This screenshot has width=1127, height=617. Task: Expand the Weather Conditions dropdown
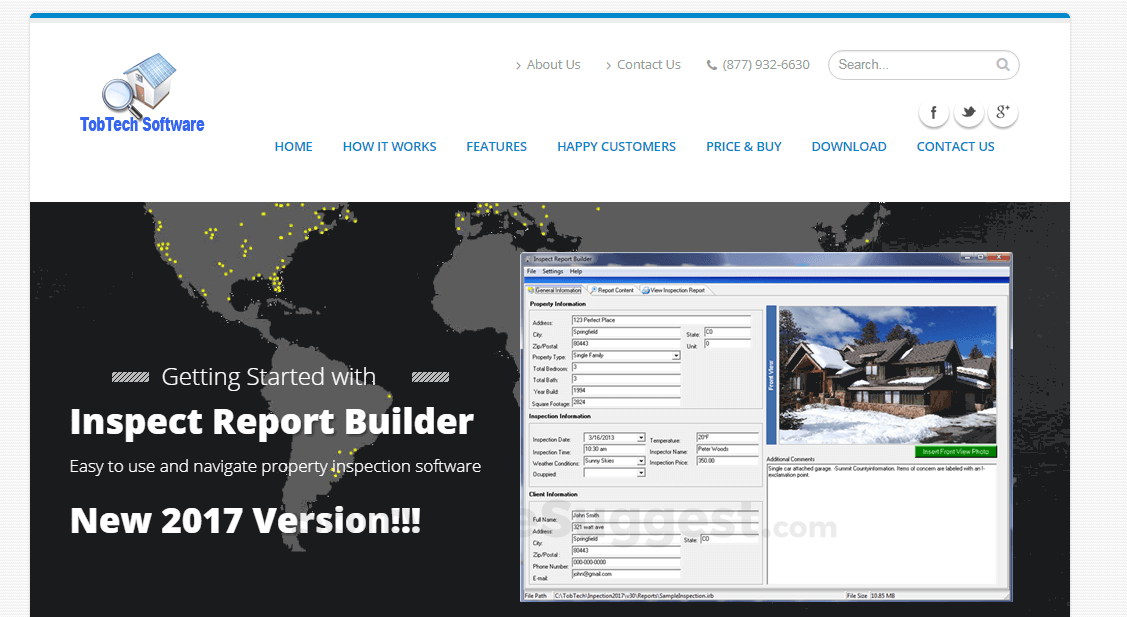click(642, 462)
